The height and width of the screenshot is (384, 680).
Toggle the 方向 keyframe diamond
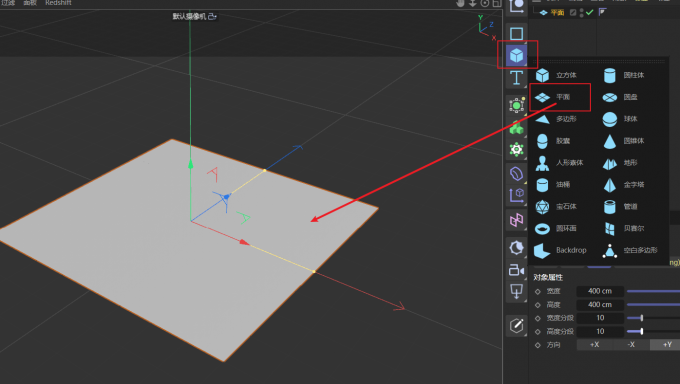(x=538, y=345)
